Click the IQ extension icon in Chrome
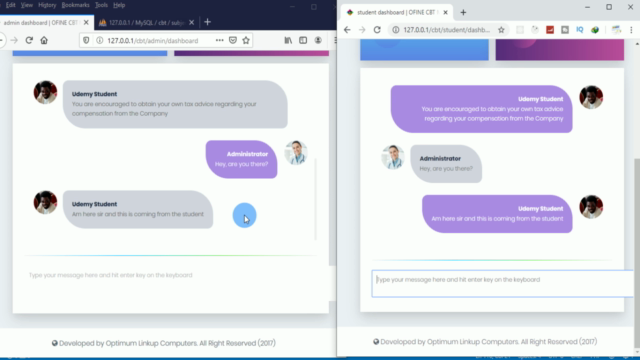The image size is (640, 360). [580, 30]
